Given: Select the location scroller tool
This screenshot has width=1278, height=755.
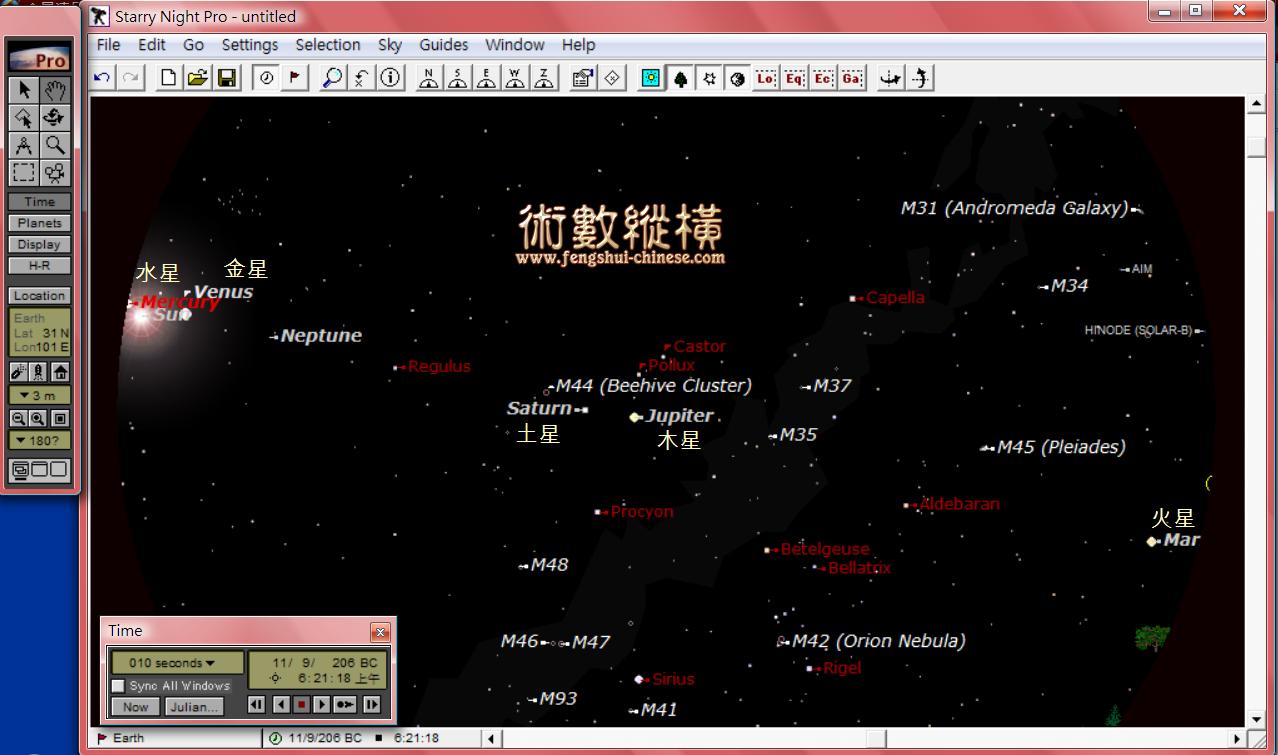Looking at the screenshot, I should click(54, 118).
